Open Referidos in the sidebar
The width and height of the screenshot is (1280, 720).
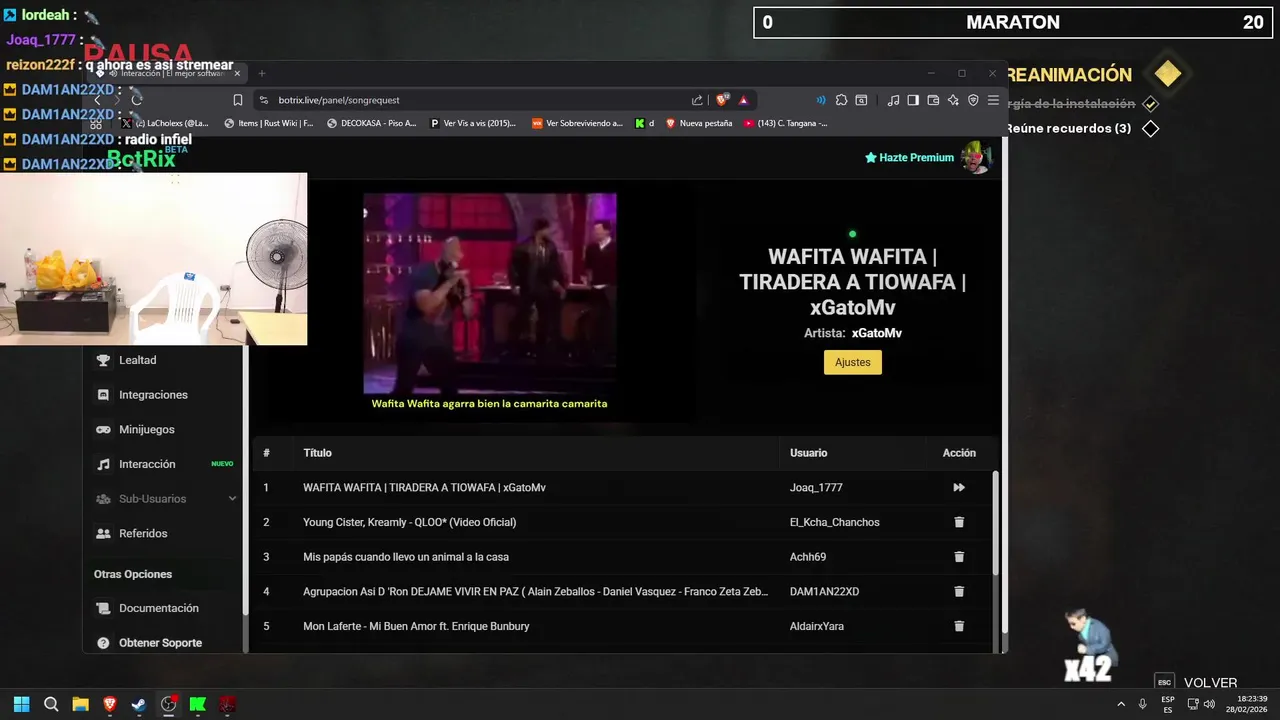(x=143, y=534)
